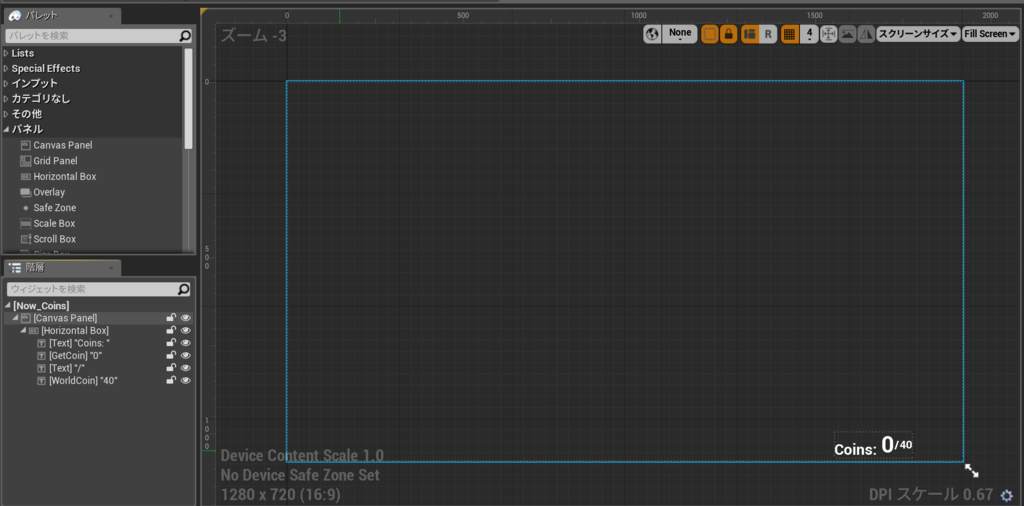1024x506 pixels.
Task: Toggle widget outlines dashed-box button
Action: [x=710, y=34]
